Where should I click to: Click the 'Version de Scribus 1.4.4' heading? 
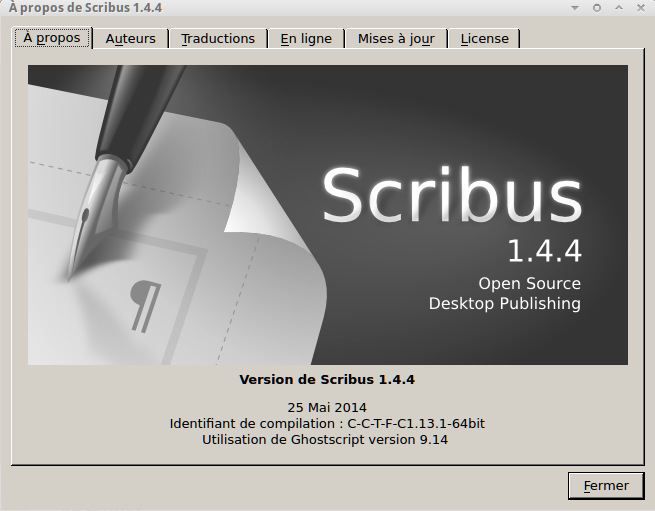(327, 379)
